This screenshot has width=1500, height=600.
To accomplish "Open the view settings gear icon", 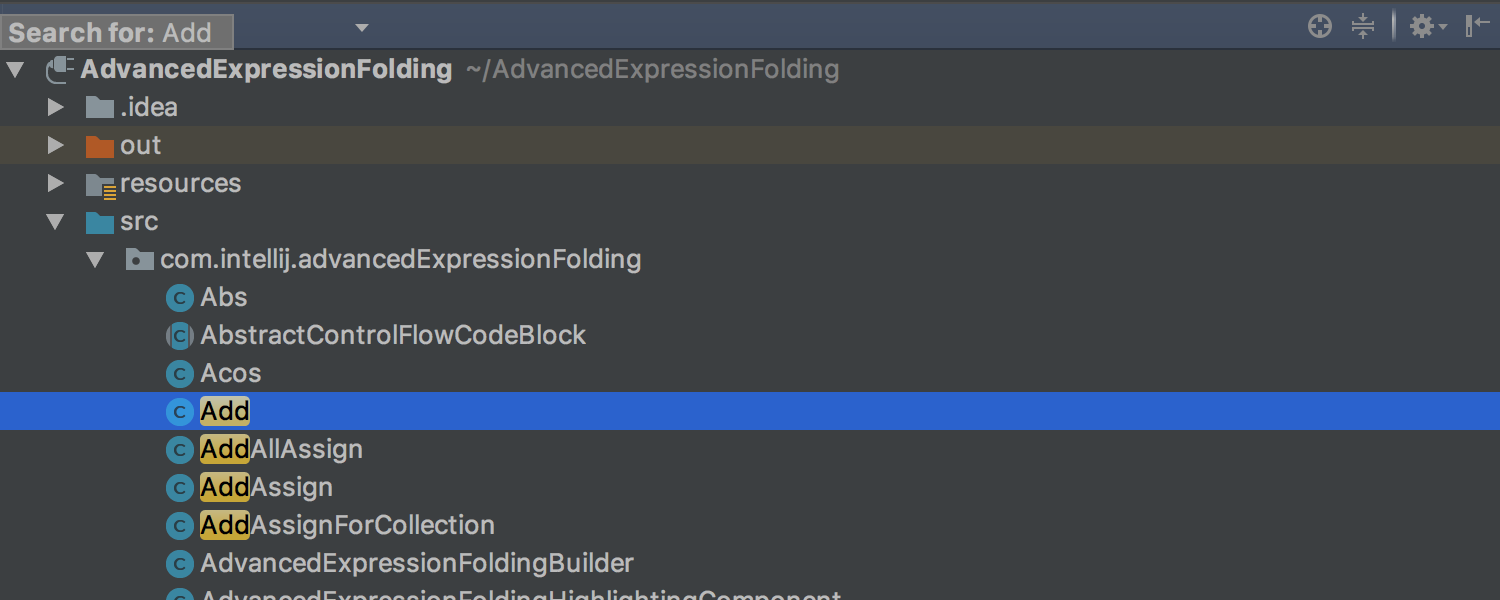I will 1420,27.
